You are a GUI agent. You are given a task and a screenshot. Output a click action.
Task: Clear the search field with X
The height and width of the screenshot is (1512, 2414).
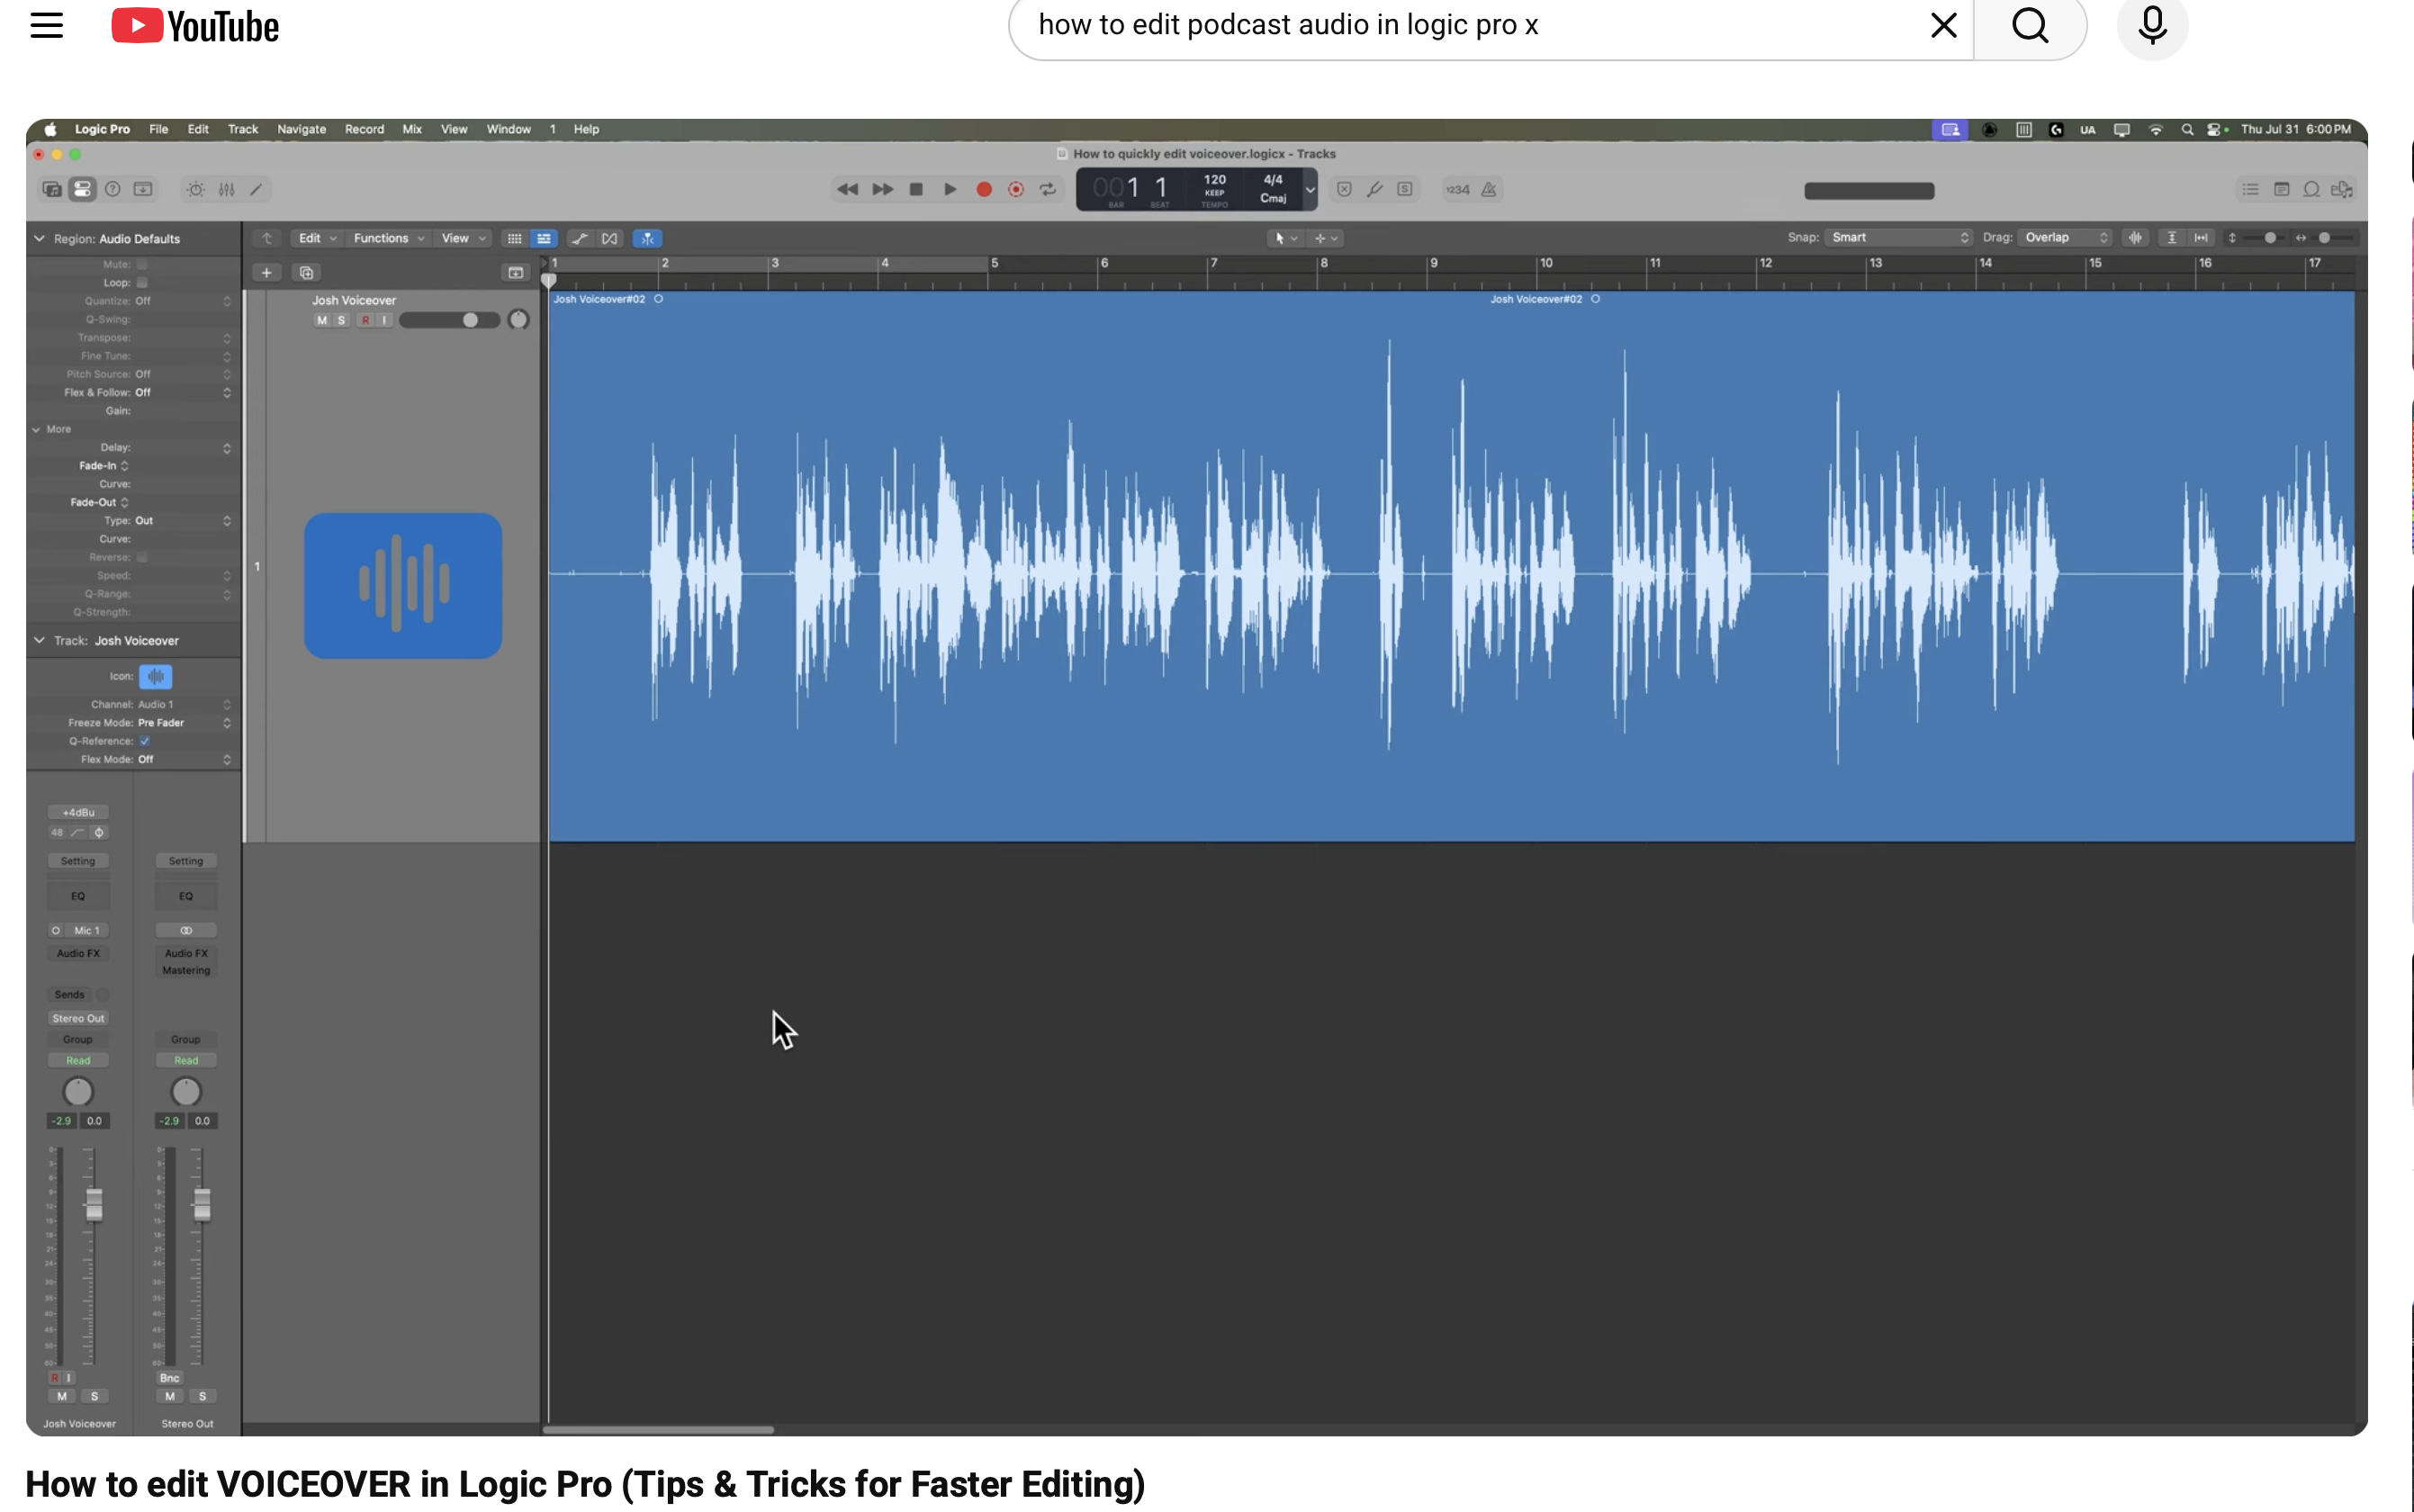(1943, 25)
